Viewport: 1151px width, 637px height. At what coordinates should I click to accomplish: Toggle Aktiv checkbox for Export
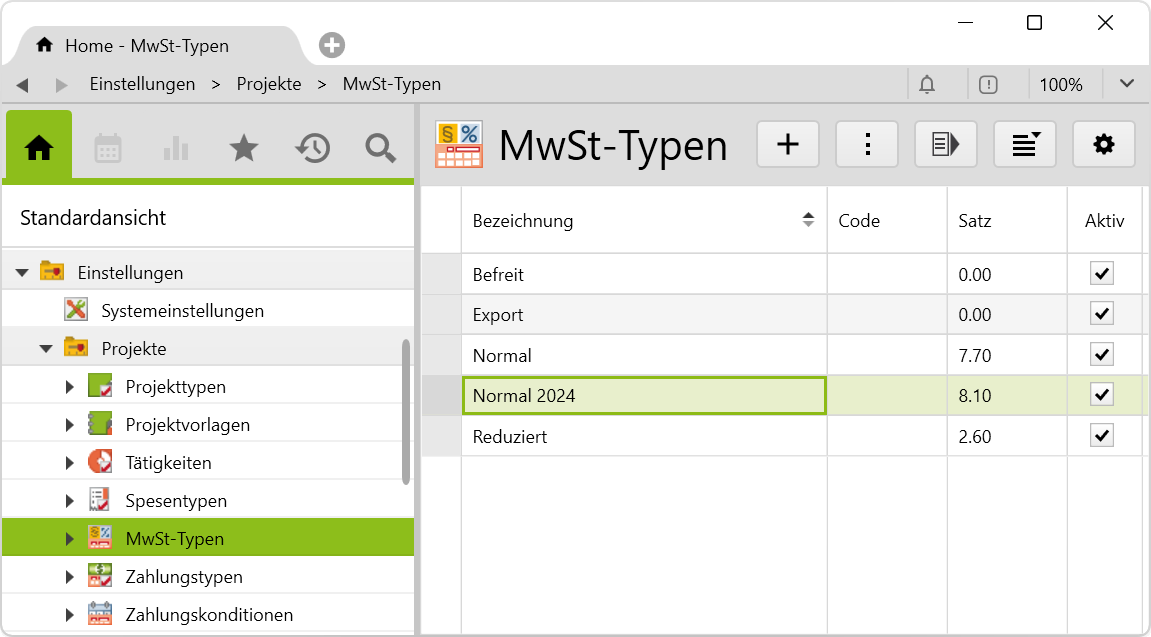[x=1102, y=313]
